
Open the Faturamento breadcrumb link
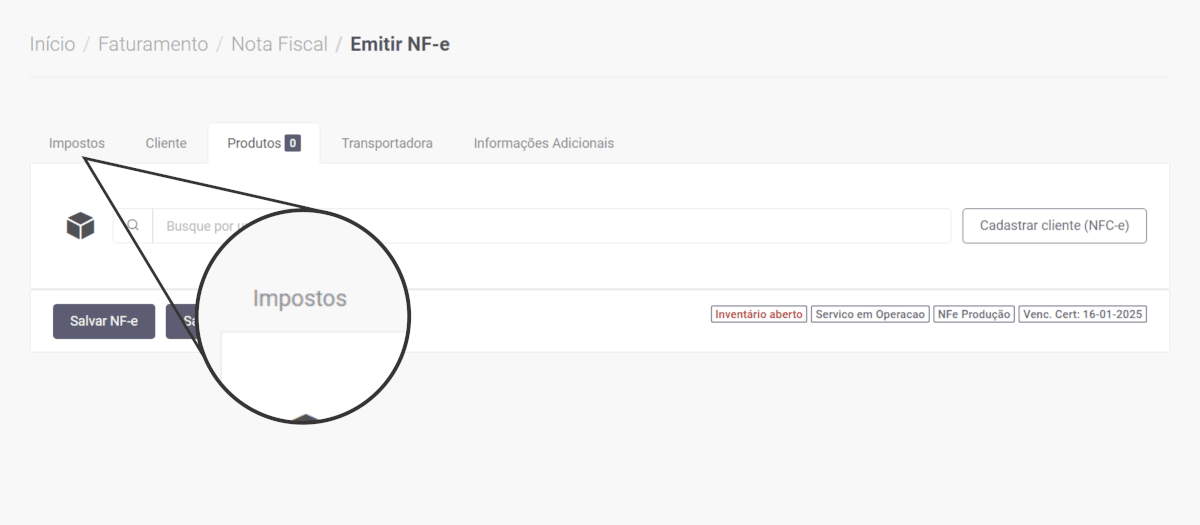pos(153,44)
